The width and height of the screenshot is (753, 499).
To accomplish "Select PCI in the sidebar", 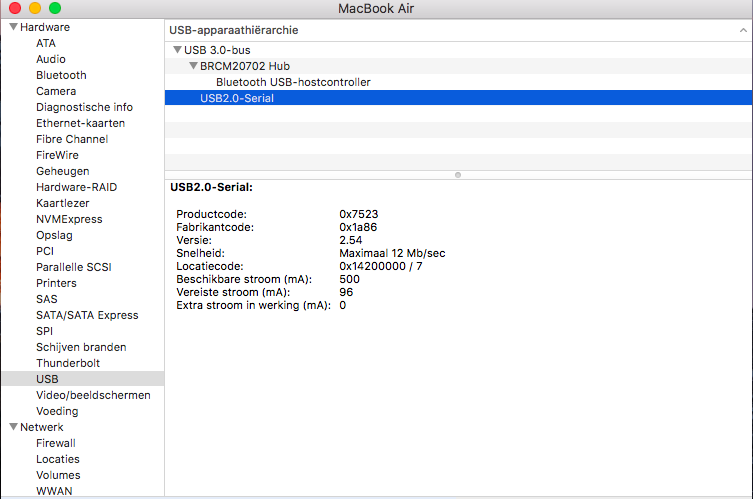I will pos(45,251).
